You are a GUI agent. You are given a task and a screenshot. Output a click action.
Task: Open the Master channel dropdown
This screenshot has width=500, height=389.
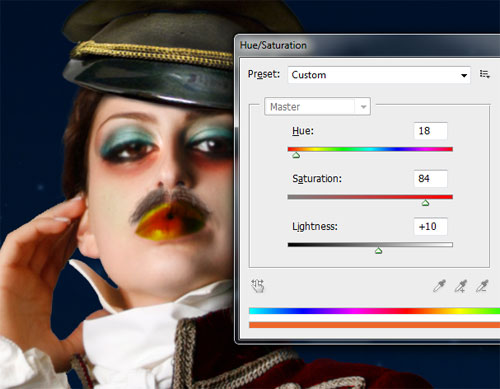click(x=317, y=107)
